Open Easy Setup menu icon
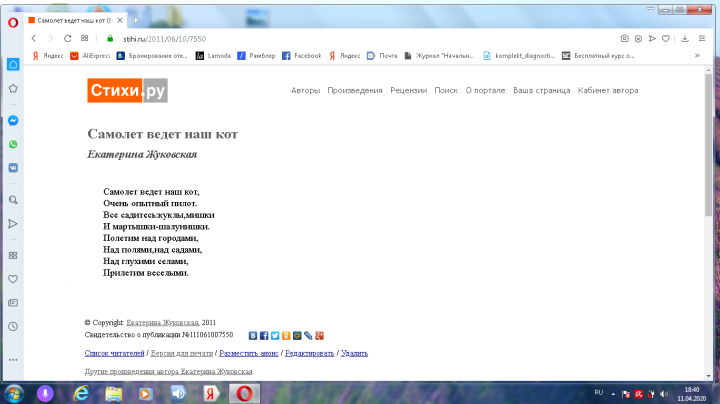 702,39
